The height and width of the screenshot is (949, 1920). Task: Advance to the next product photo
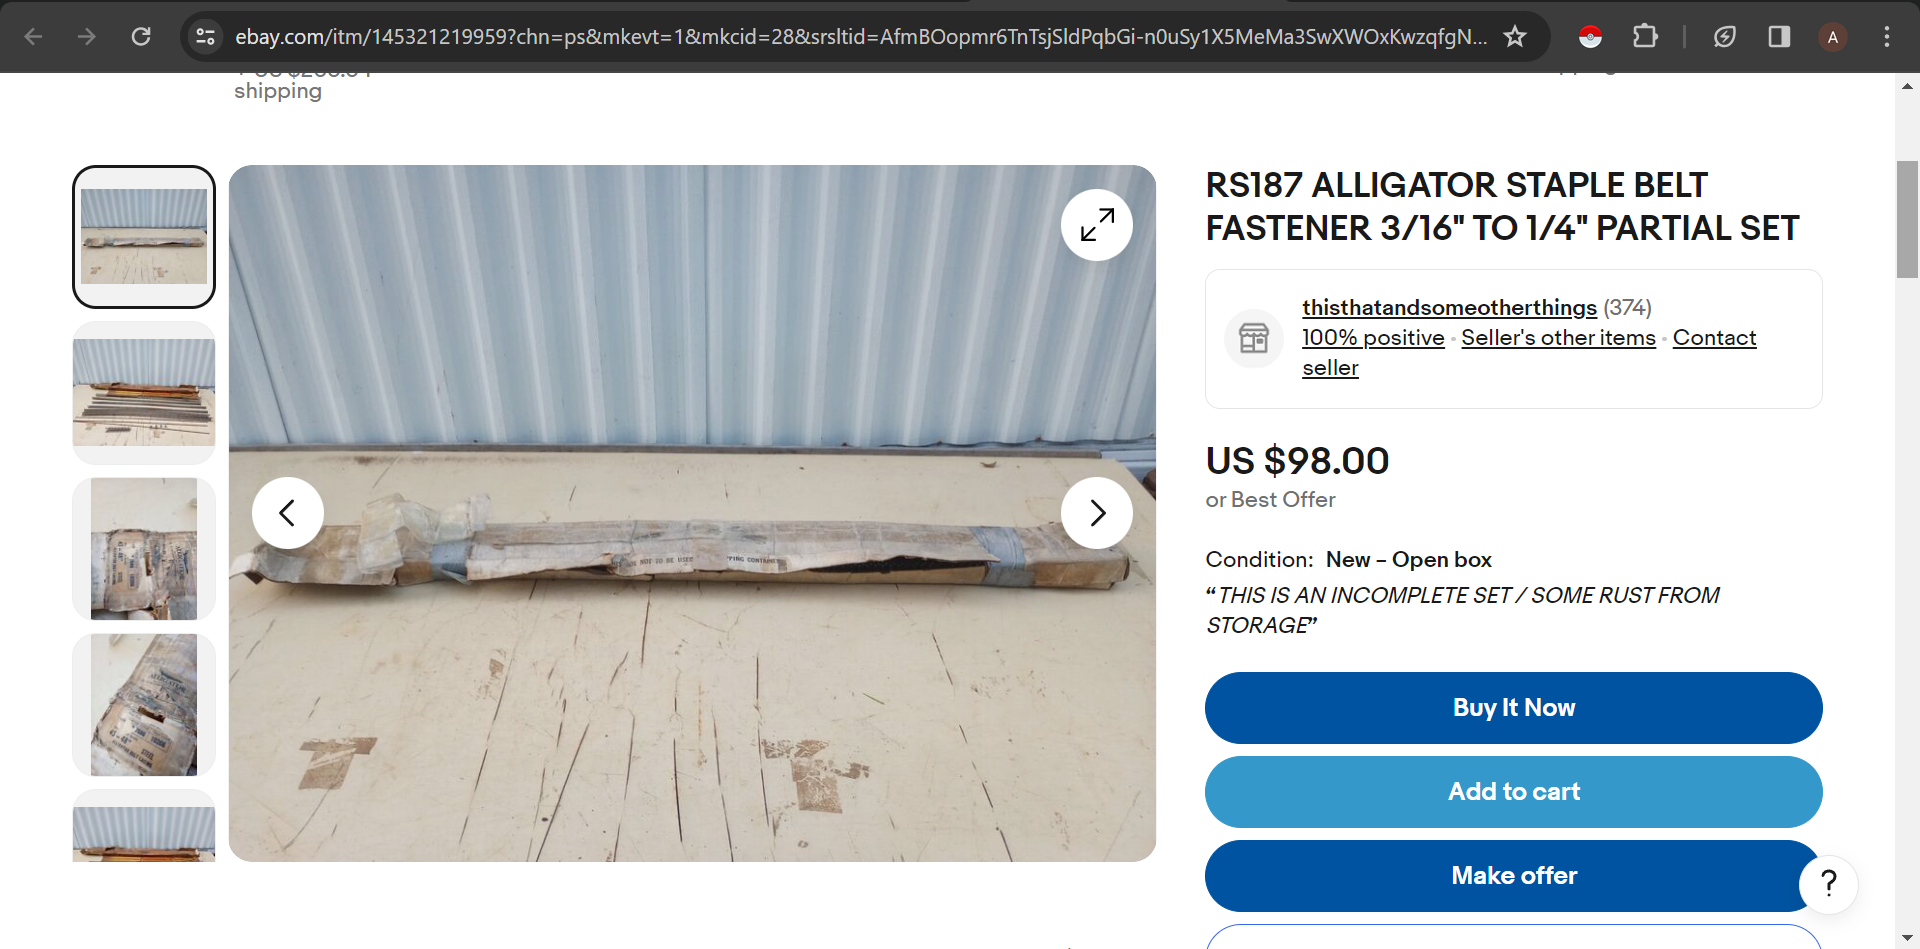click(x=1097, y=513)
